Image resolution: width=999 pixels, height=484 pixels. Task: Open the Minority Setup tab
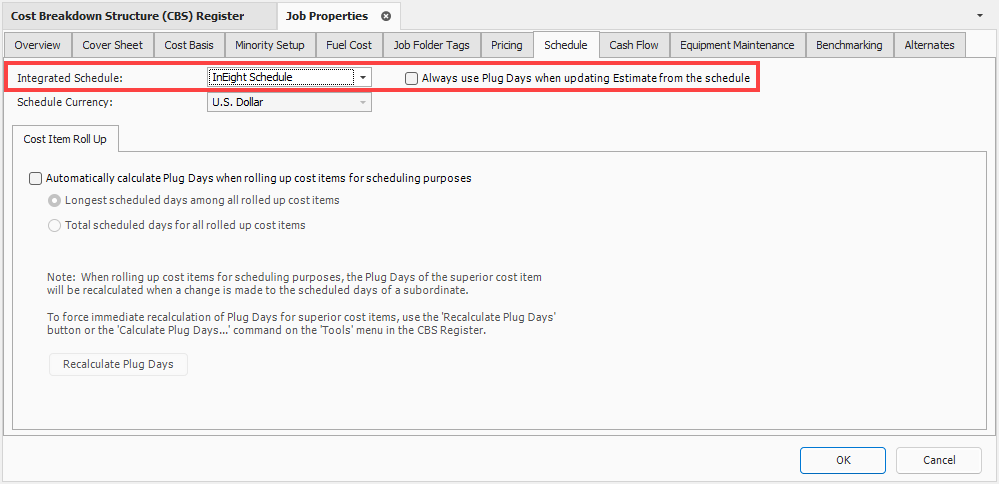[270, 45]
